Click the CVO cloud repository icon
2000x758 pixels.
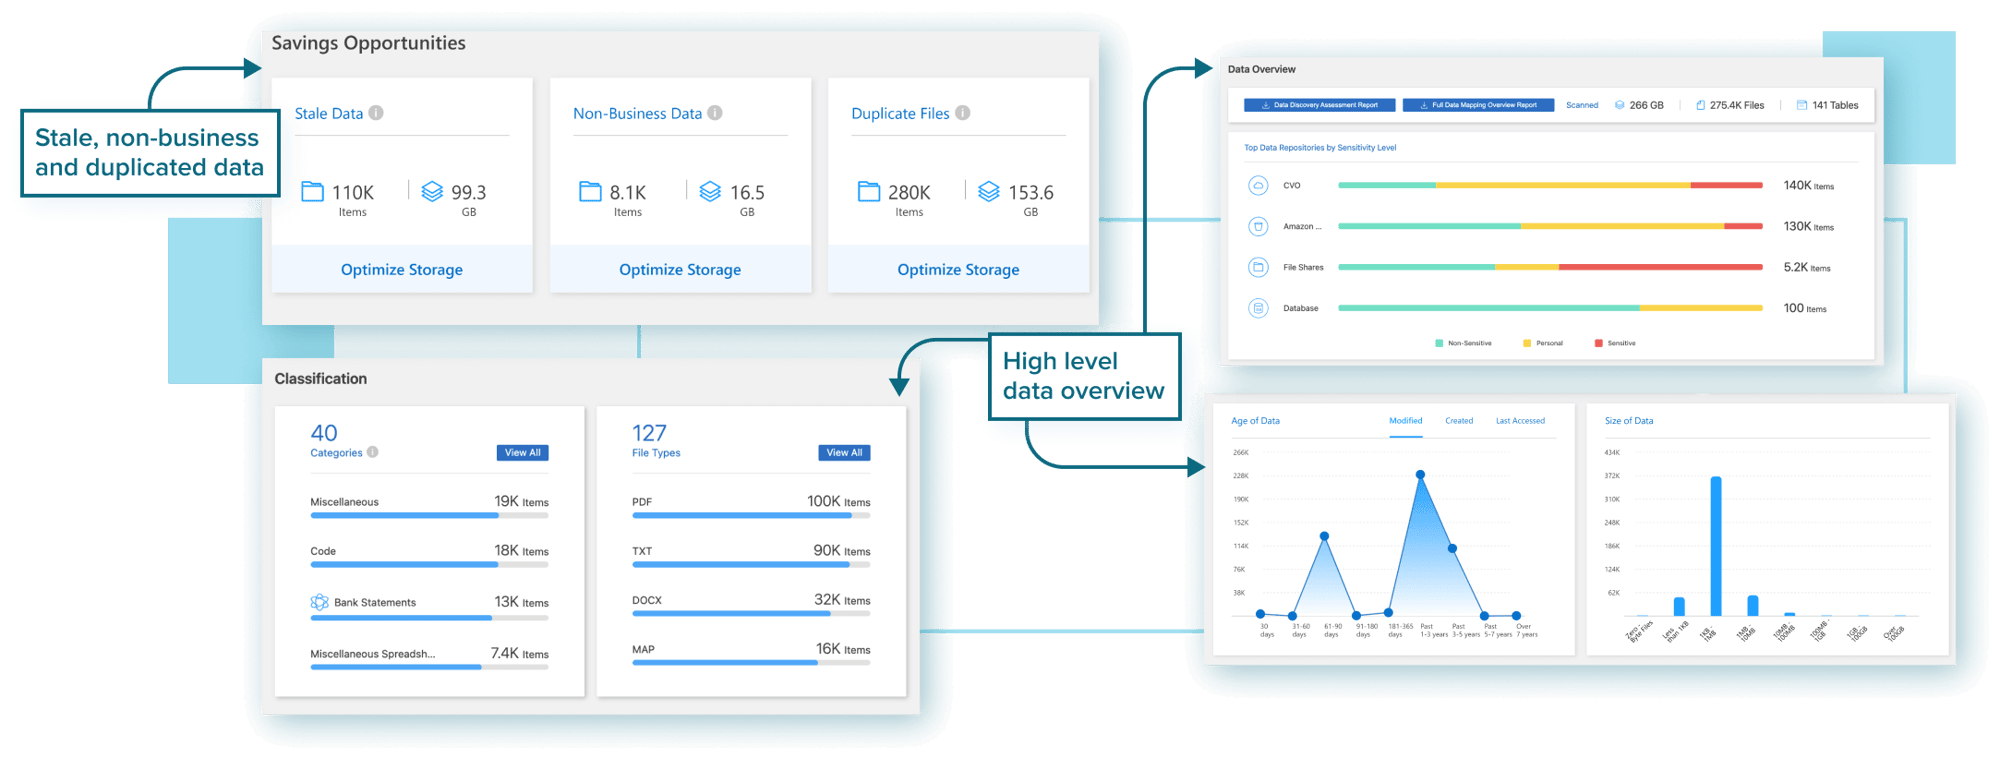(1259, 185)
